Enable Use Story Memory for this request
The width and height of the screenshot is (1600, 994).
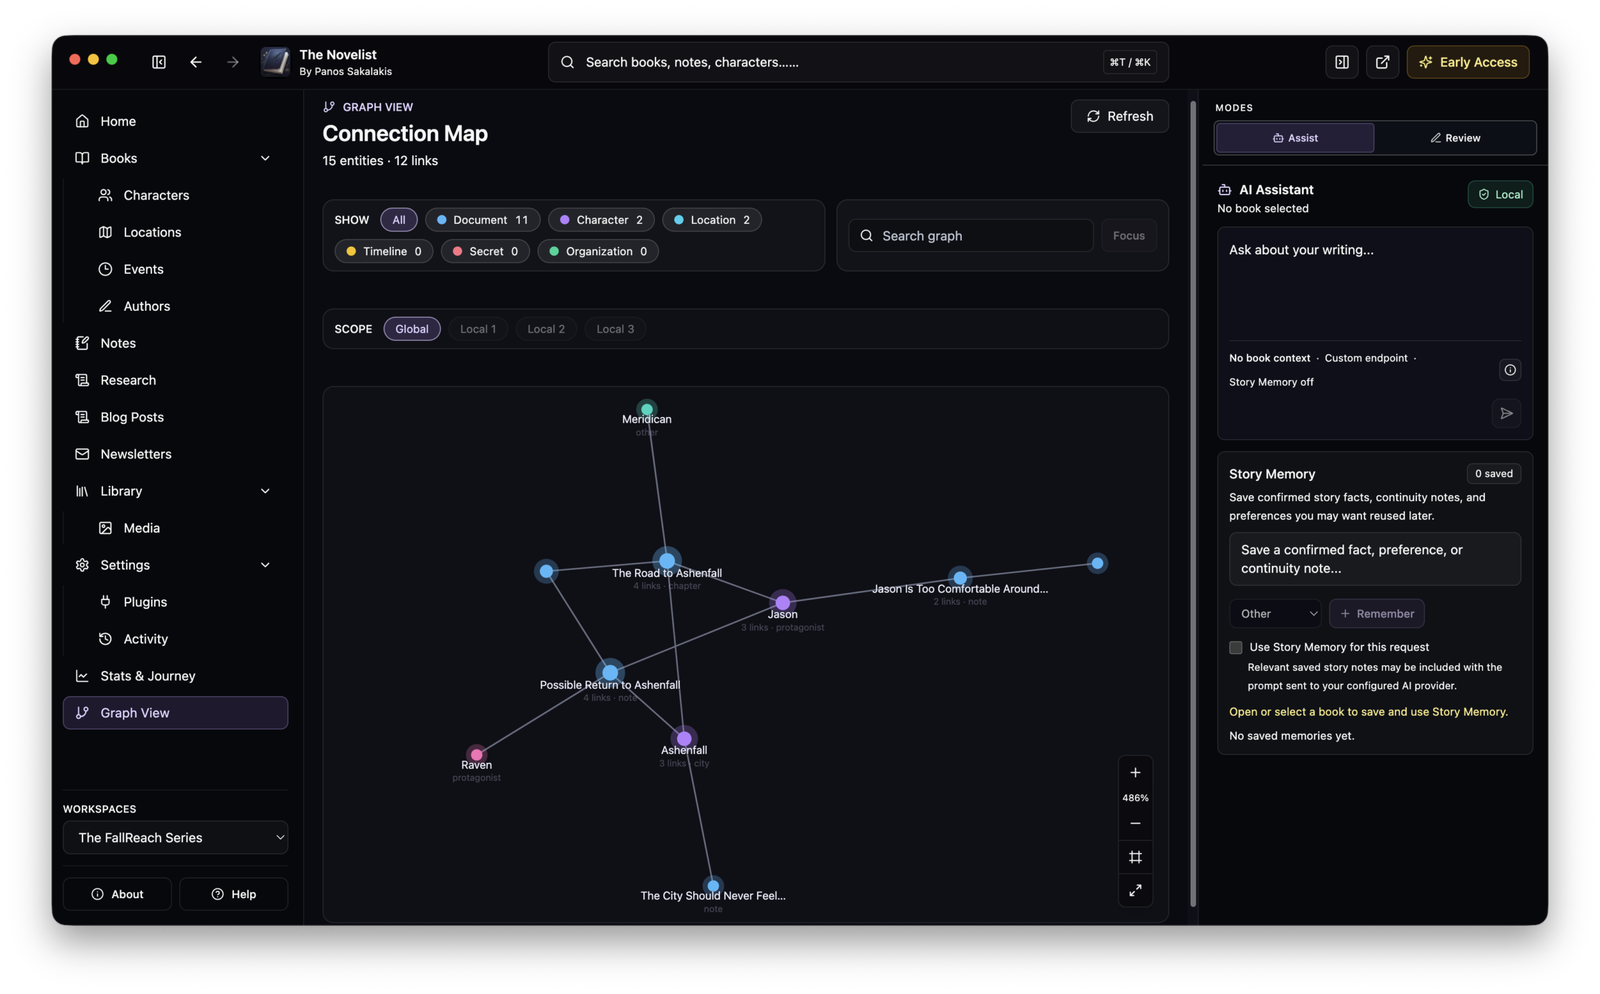[x=1236, y=647]
